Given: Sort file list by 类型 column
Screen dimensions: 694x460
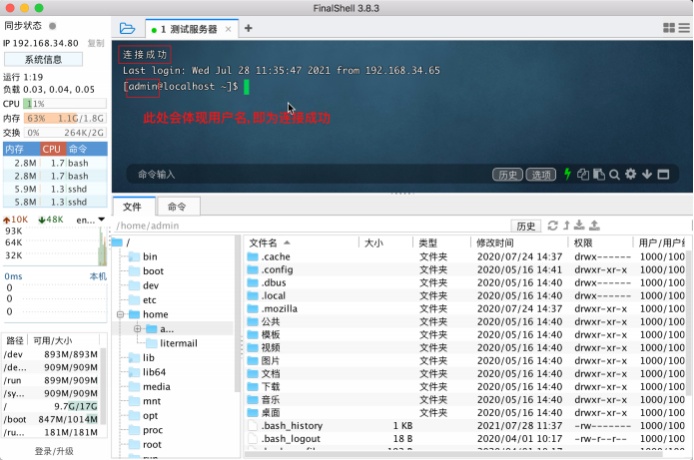Looking at the screenshot, I should [442, 243].
